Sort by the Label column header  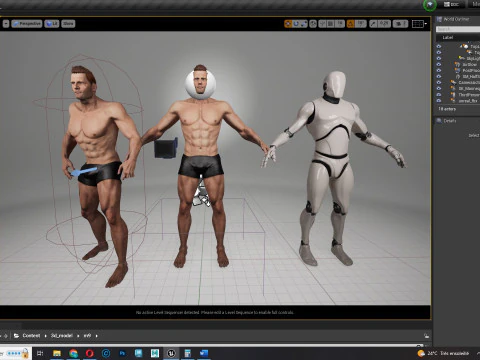tap(448, 37)
